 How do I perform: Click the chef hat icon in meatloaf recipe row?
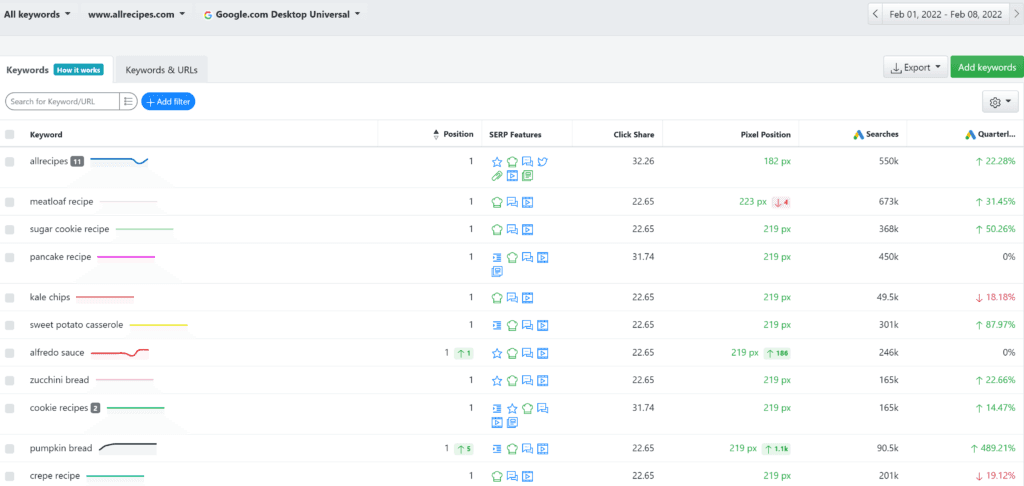[x=497, y=202]
